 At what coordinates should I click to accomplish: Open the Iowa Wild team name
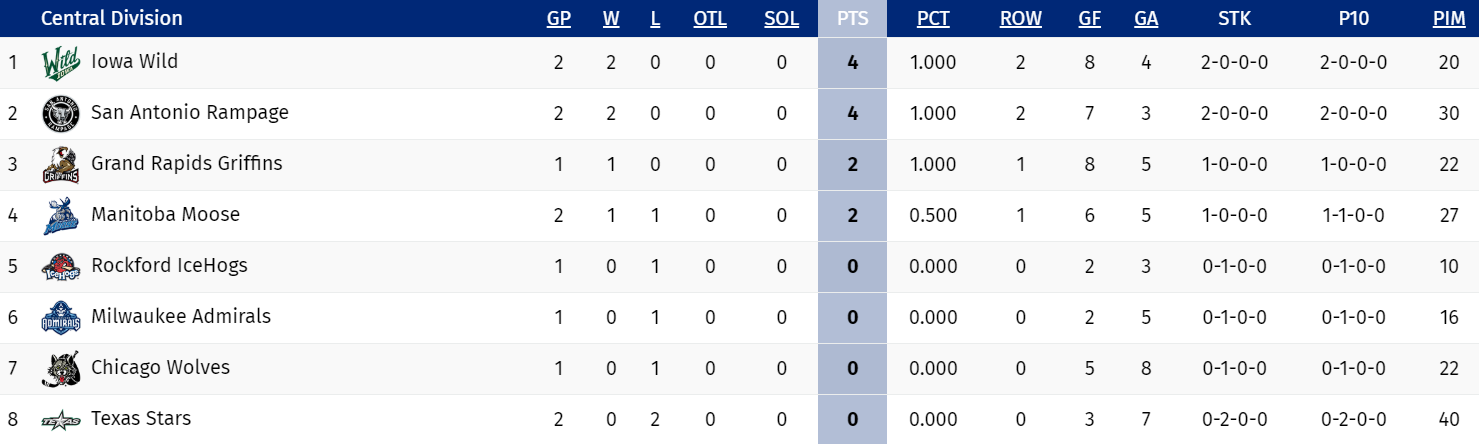[x=134, y=62]
